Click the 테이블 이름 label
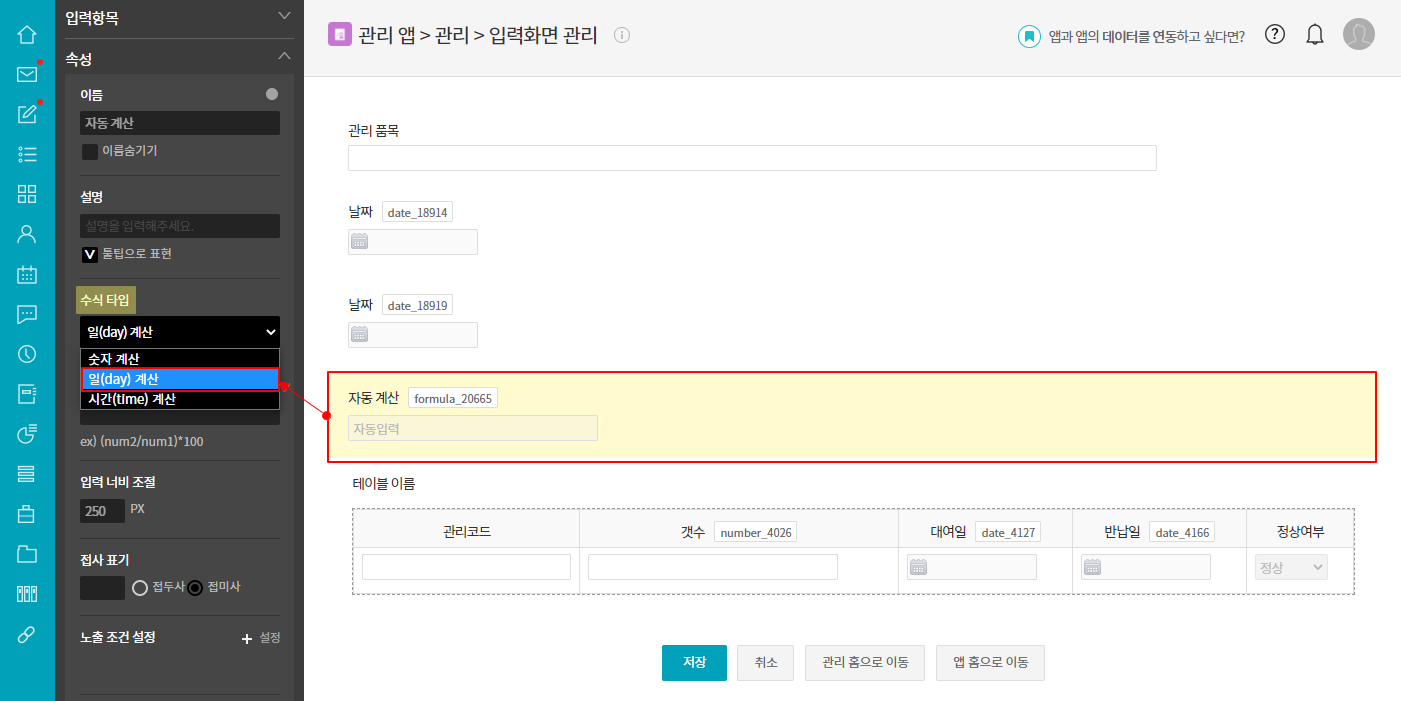 [384, 483]
